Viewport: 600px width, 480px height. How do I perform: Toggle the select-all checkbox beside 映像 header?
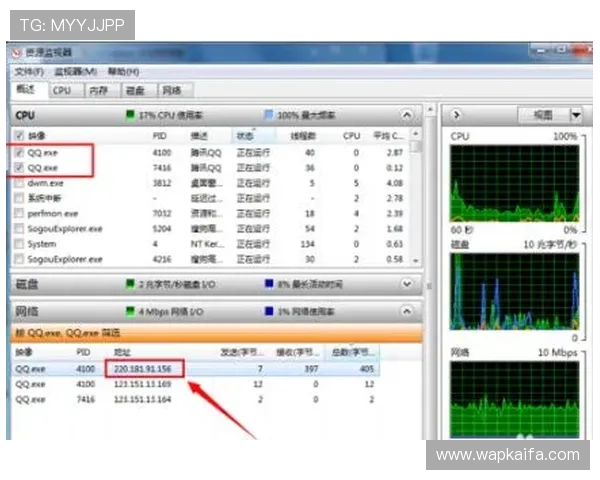click(19, 136)
